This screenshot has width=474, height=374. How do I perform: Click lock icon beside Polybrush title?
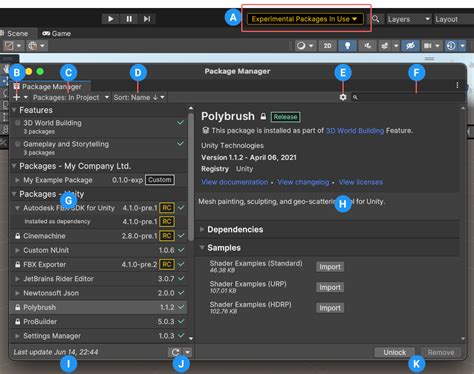tap(263, 116)
